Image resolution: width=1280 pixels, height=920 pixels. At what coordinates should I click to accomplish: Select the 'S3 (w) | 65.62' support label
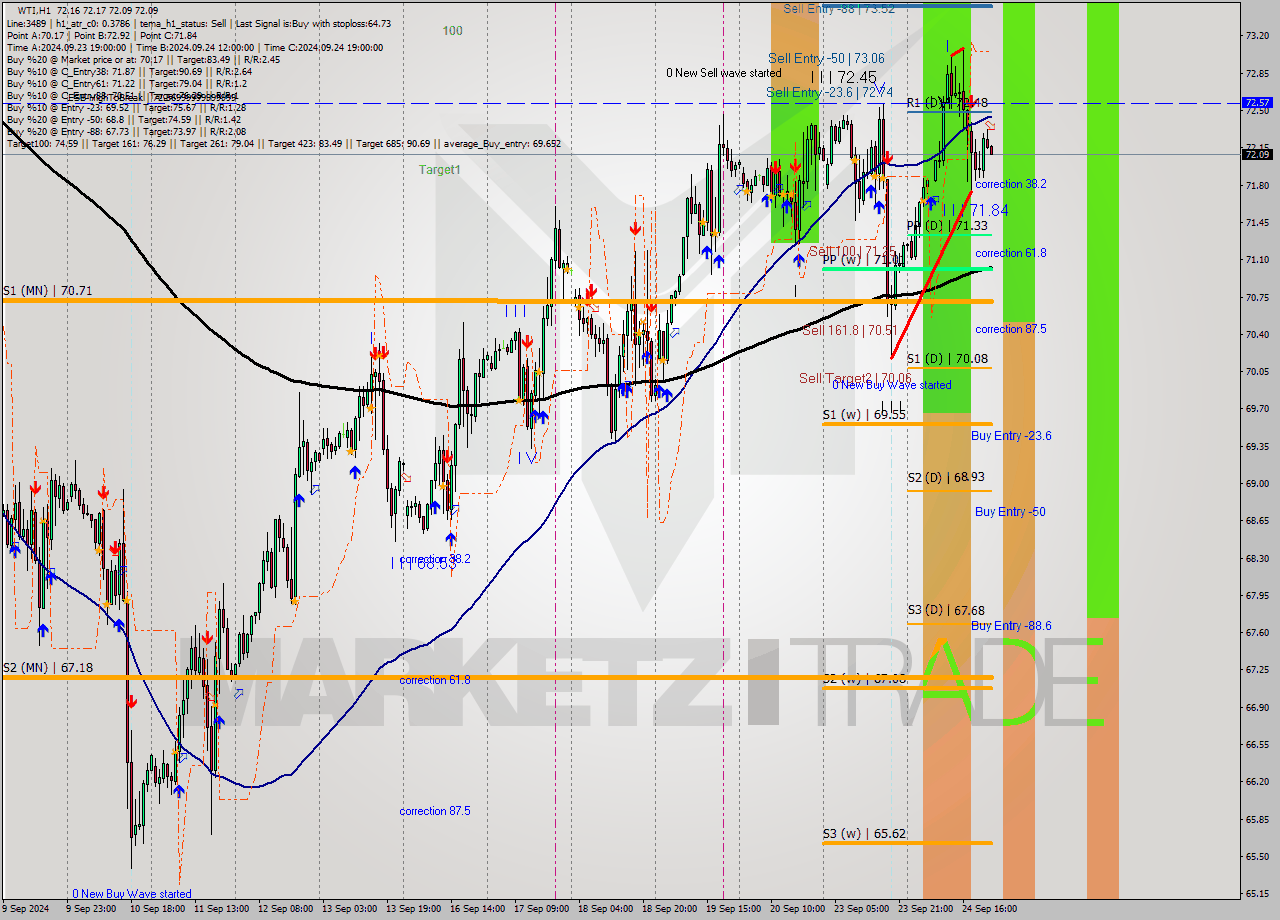pos(864,834)
